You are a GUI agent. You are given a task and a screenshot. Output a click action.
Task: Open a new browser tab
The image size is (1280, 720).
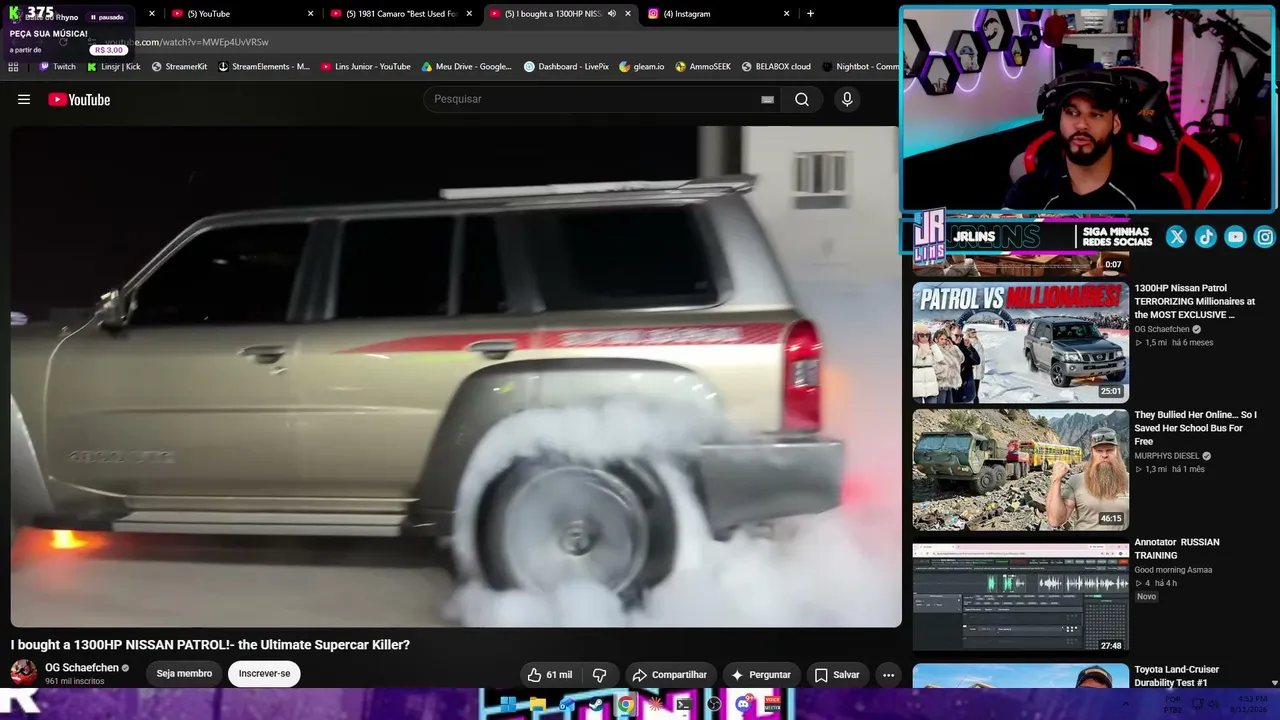pos(810,14)
